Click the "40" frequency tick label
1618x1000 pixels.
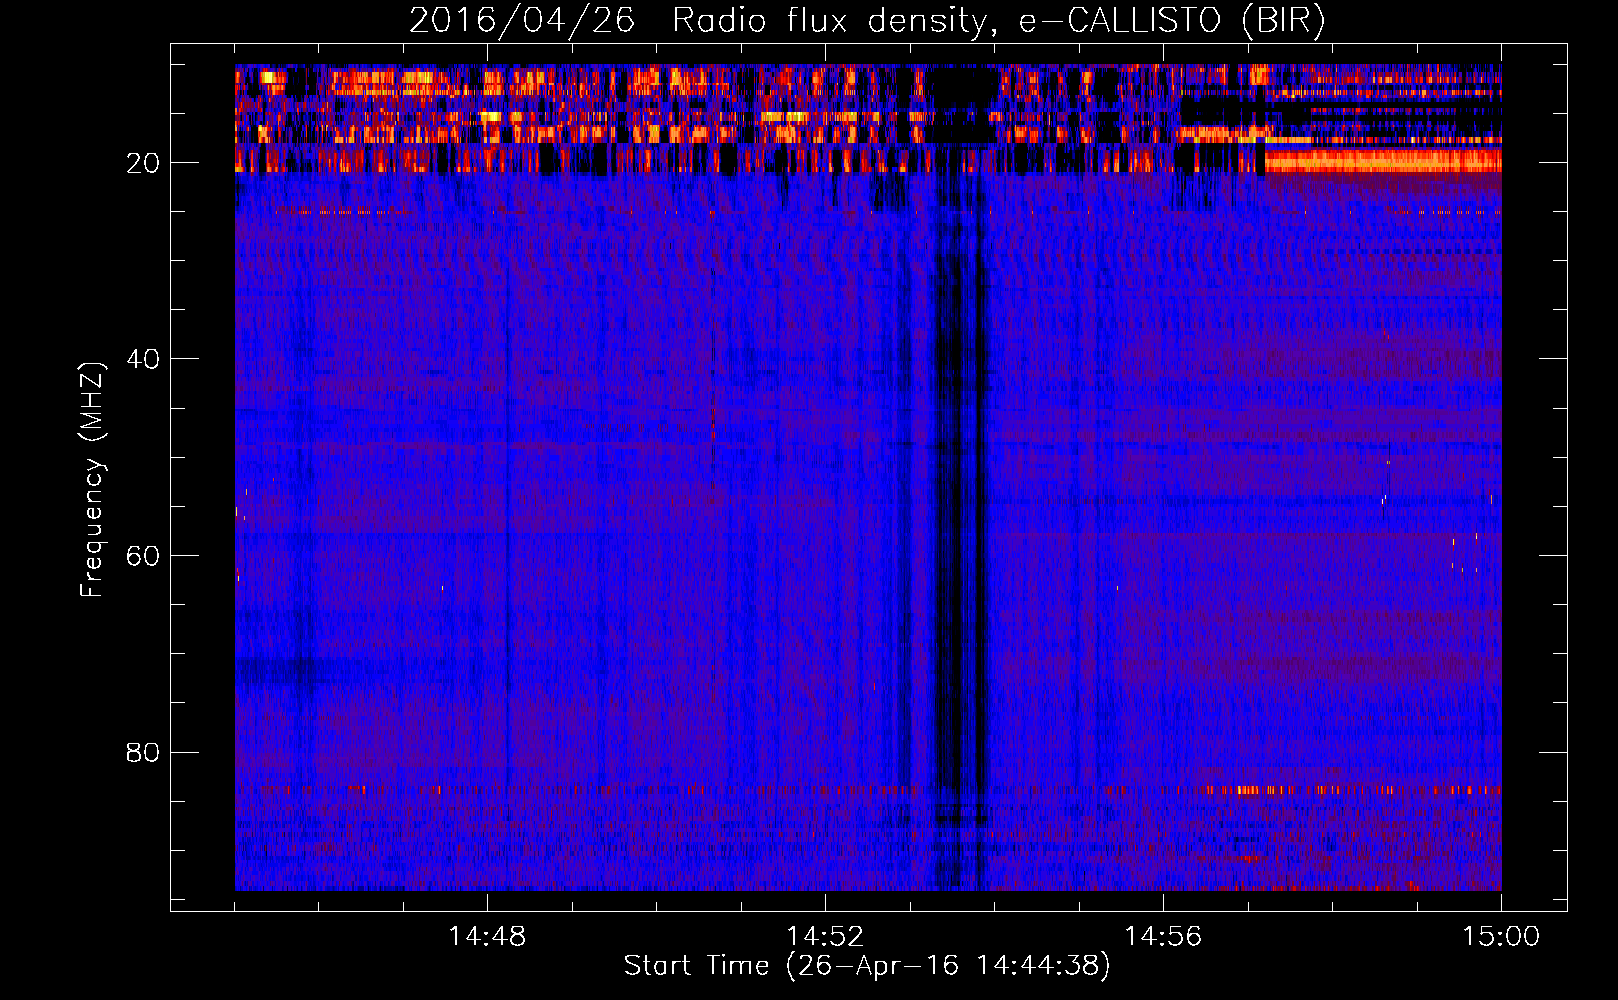pos(143,359)
